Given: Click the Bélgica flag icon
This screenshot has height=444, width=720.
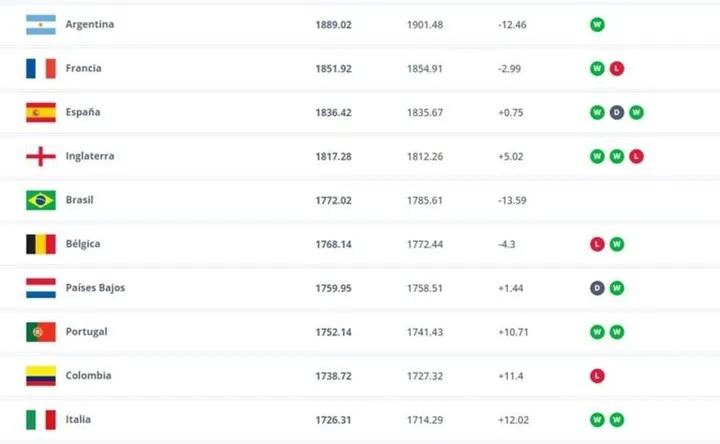Looking at the screenshot, I should coord(40,244).
